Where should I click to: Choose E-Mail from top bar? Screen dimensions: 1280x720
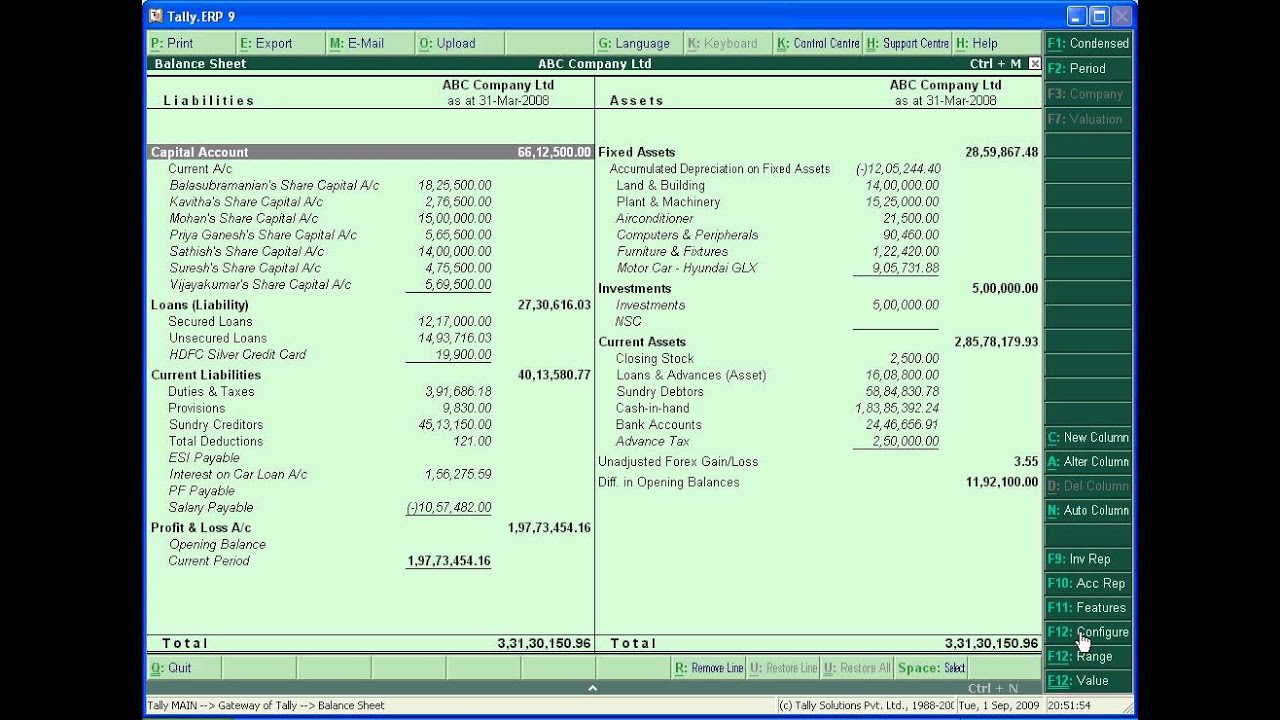[x=370, y=43]
